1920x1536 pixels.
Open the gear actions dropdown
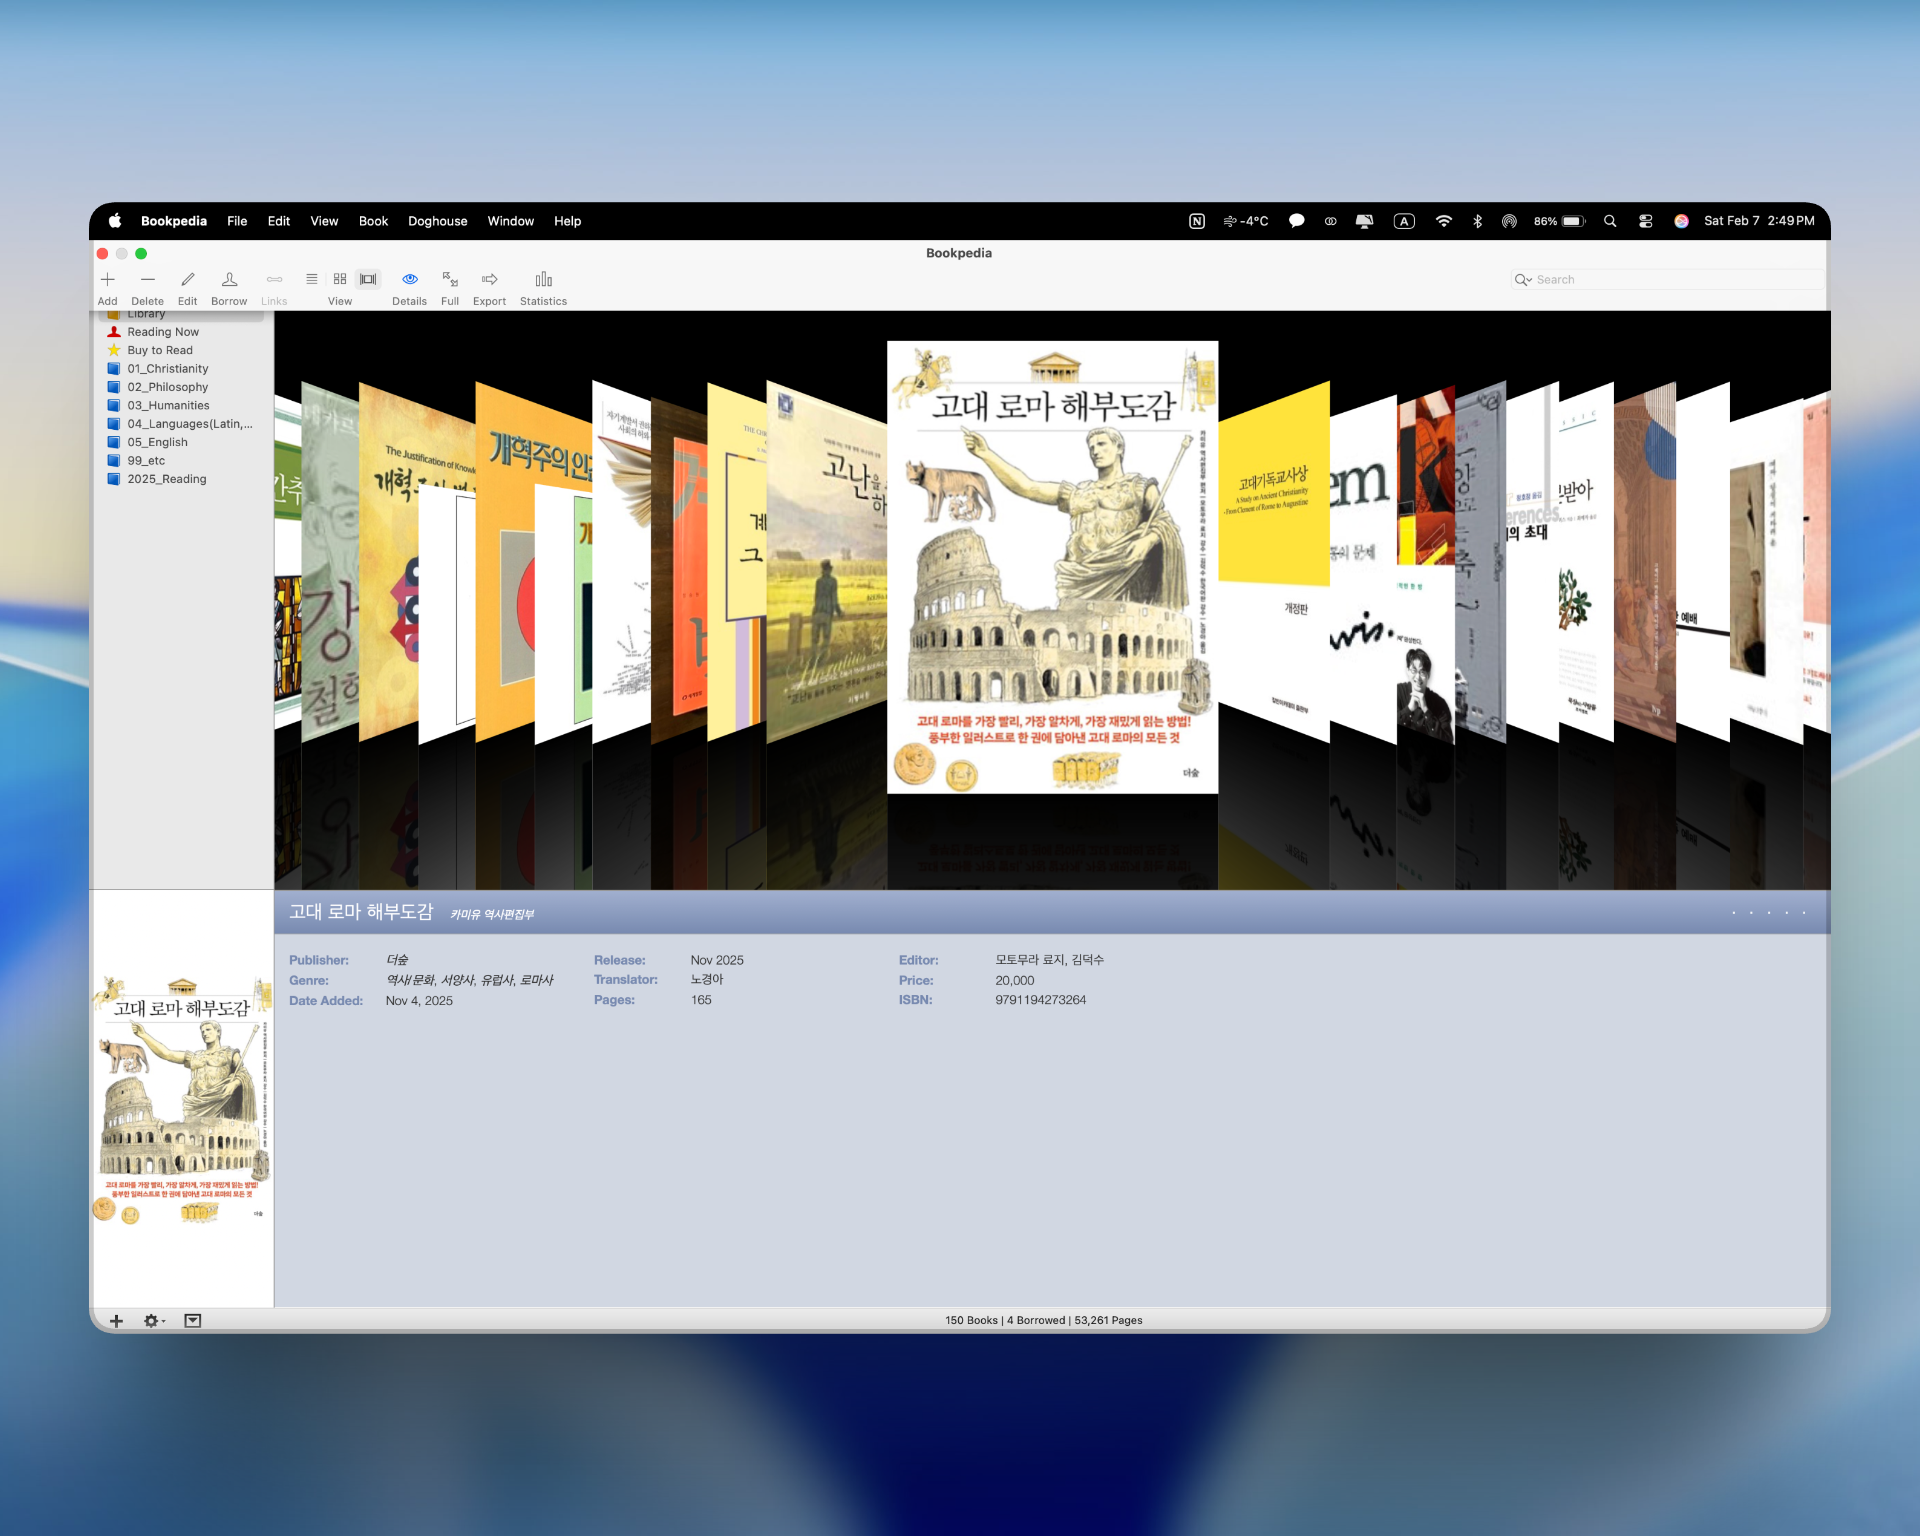coord(153,1321)
